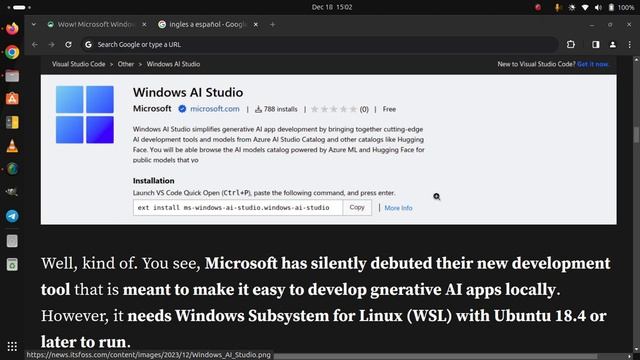Close the 'Wow! Microsoft Windo…' tab
The height and width of the screenshot is (360, 640).
(144, 24)
